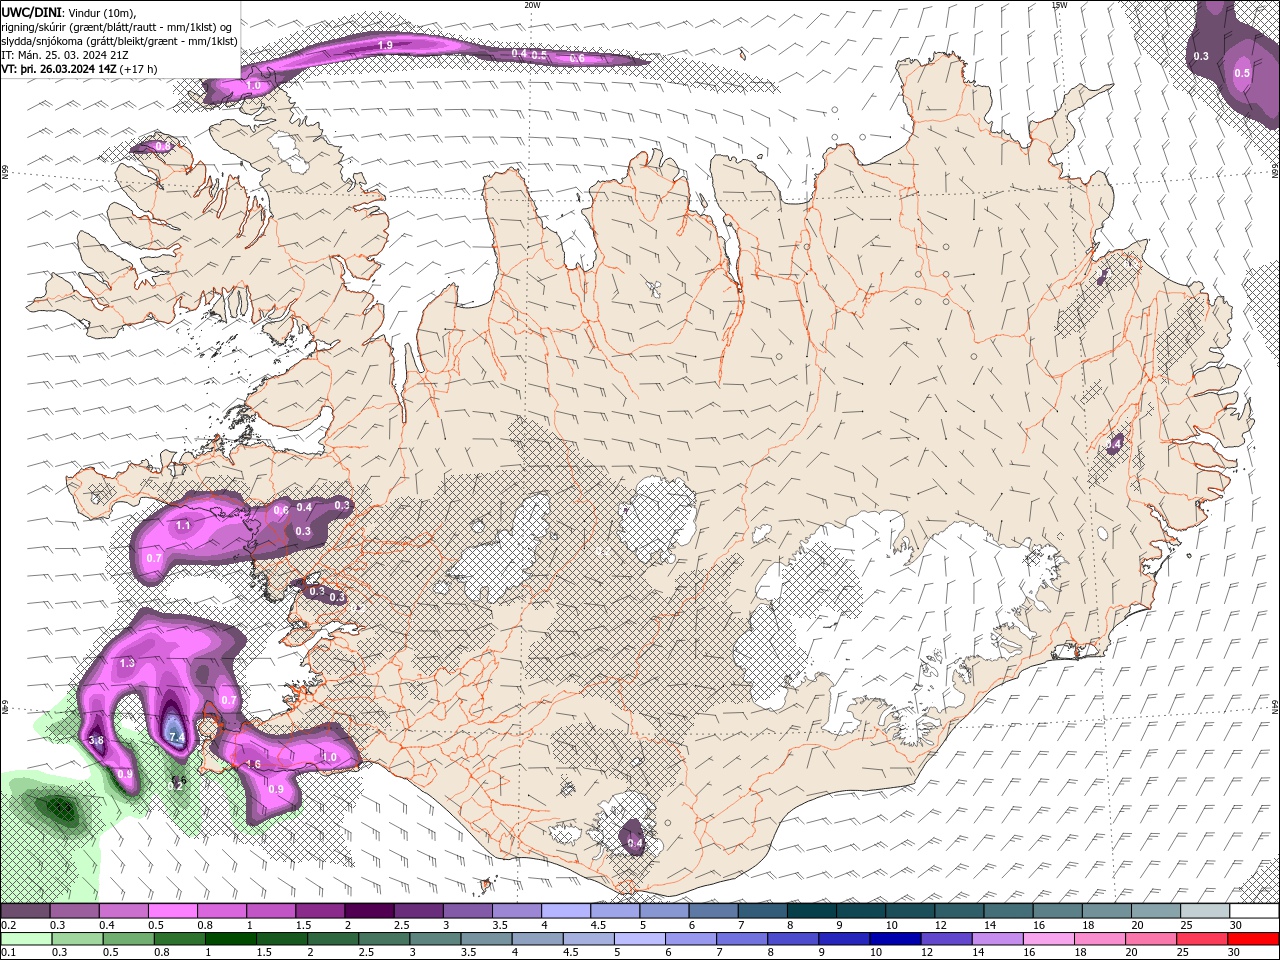Click the "Vindur (10m)" description text
The height and width of the screenshot is (960, 1280).
click(x=100, y=12)
